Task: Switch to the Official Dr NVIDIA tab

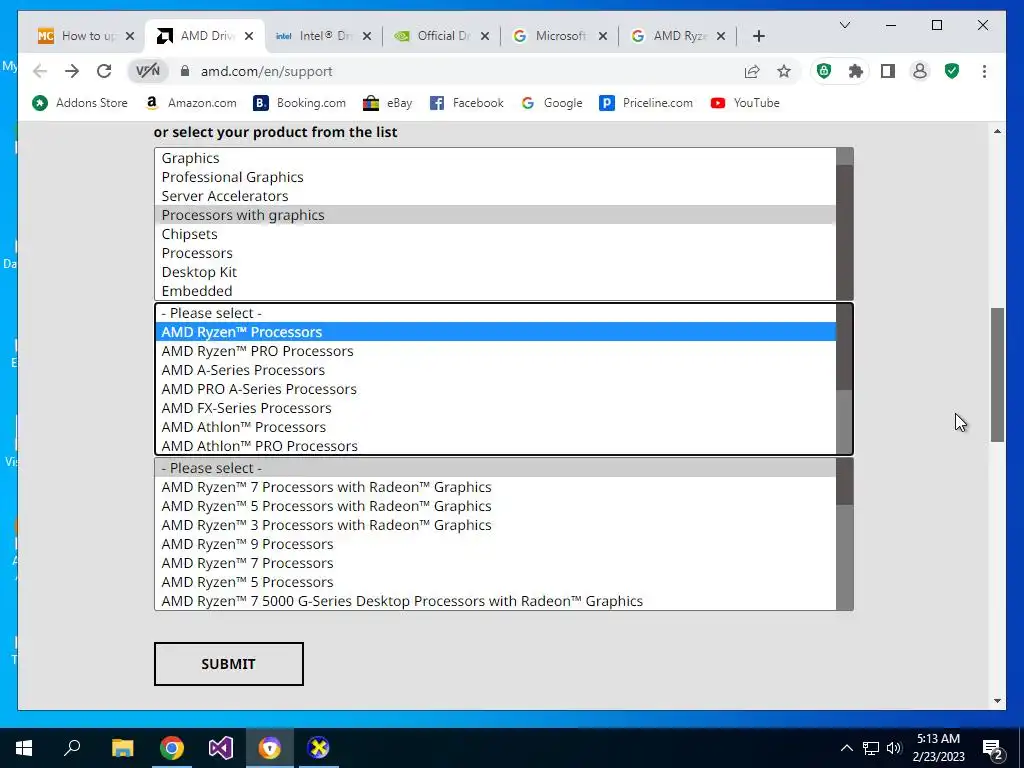Action: (434, 36)
